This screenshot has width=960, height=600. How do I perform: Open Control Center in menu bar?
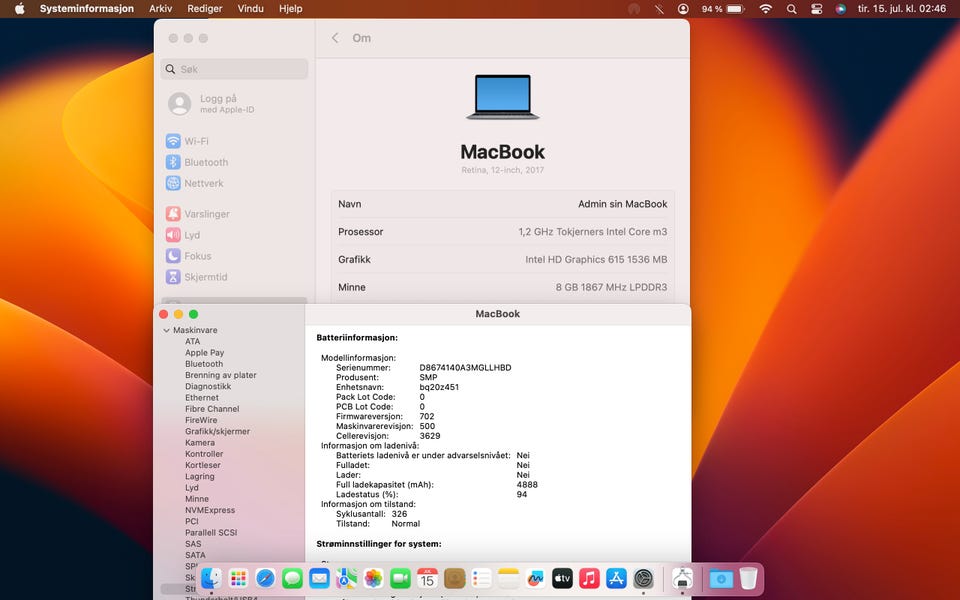click(x=816, y=8)
